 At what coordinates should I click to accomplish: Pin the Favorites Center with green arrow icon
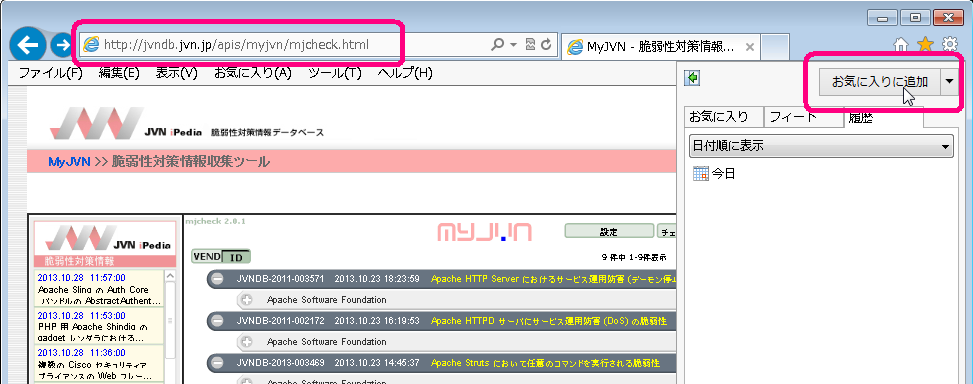[692, 78]
